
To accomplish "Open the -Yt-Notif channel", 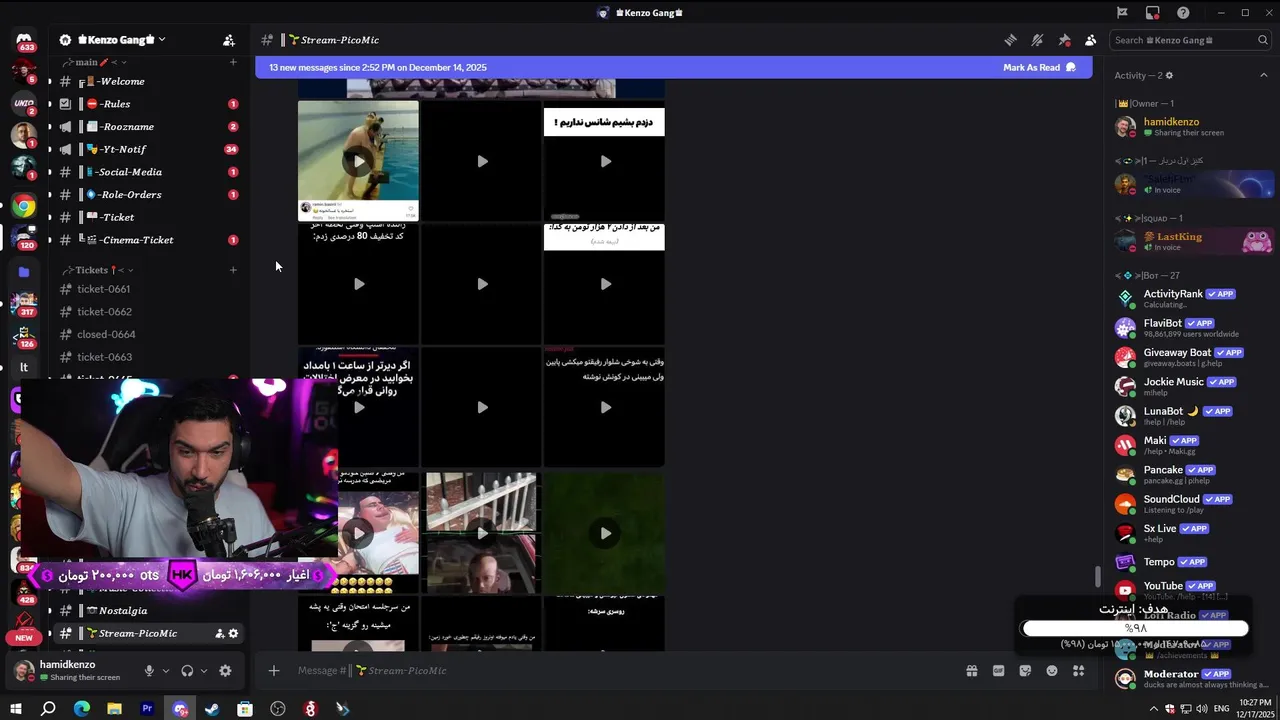I will click(146, 149).
